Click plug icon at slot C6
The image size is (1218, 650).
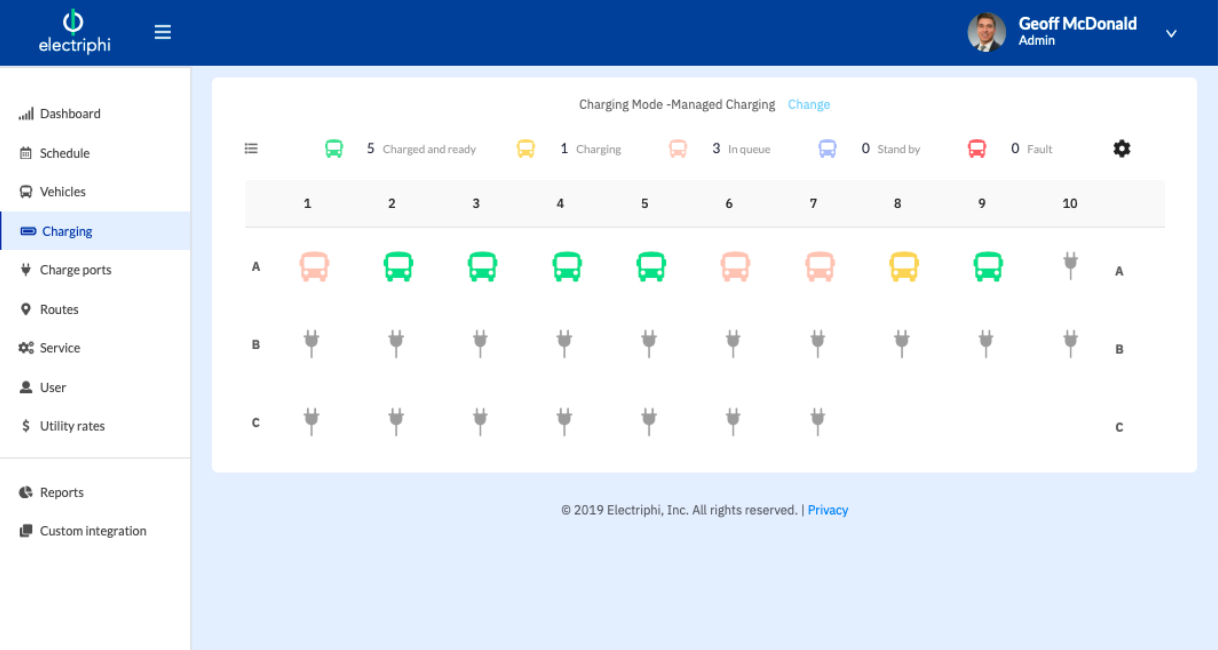(x=733, y=422)
